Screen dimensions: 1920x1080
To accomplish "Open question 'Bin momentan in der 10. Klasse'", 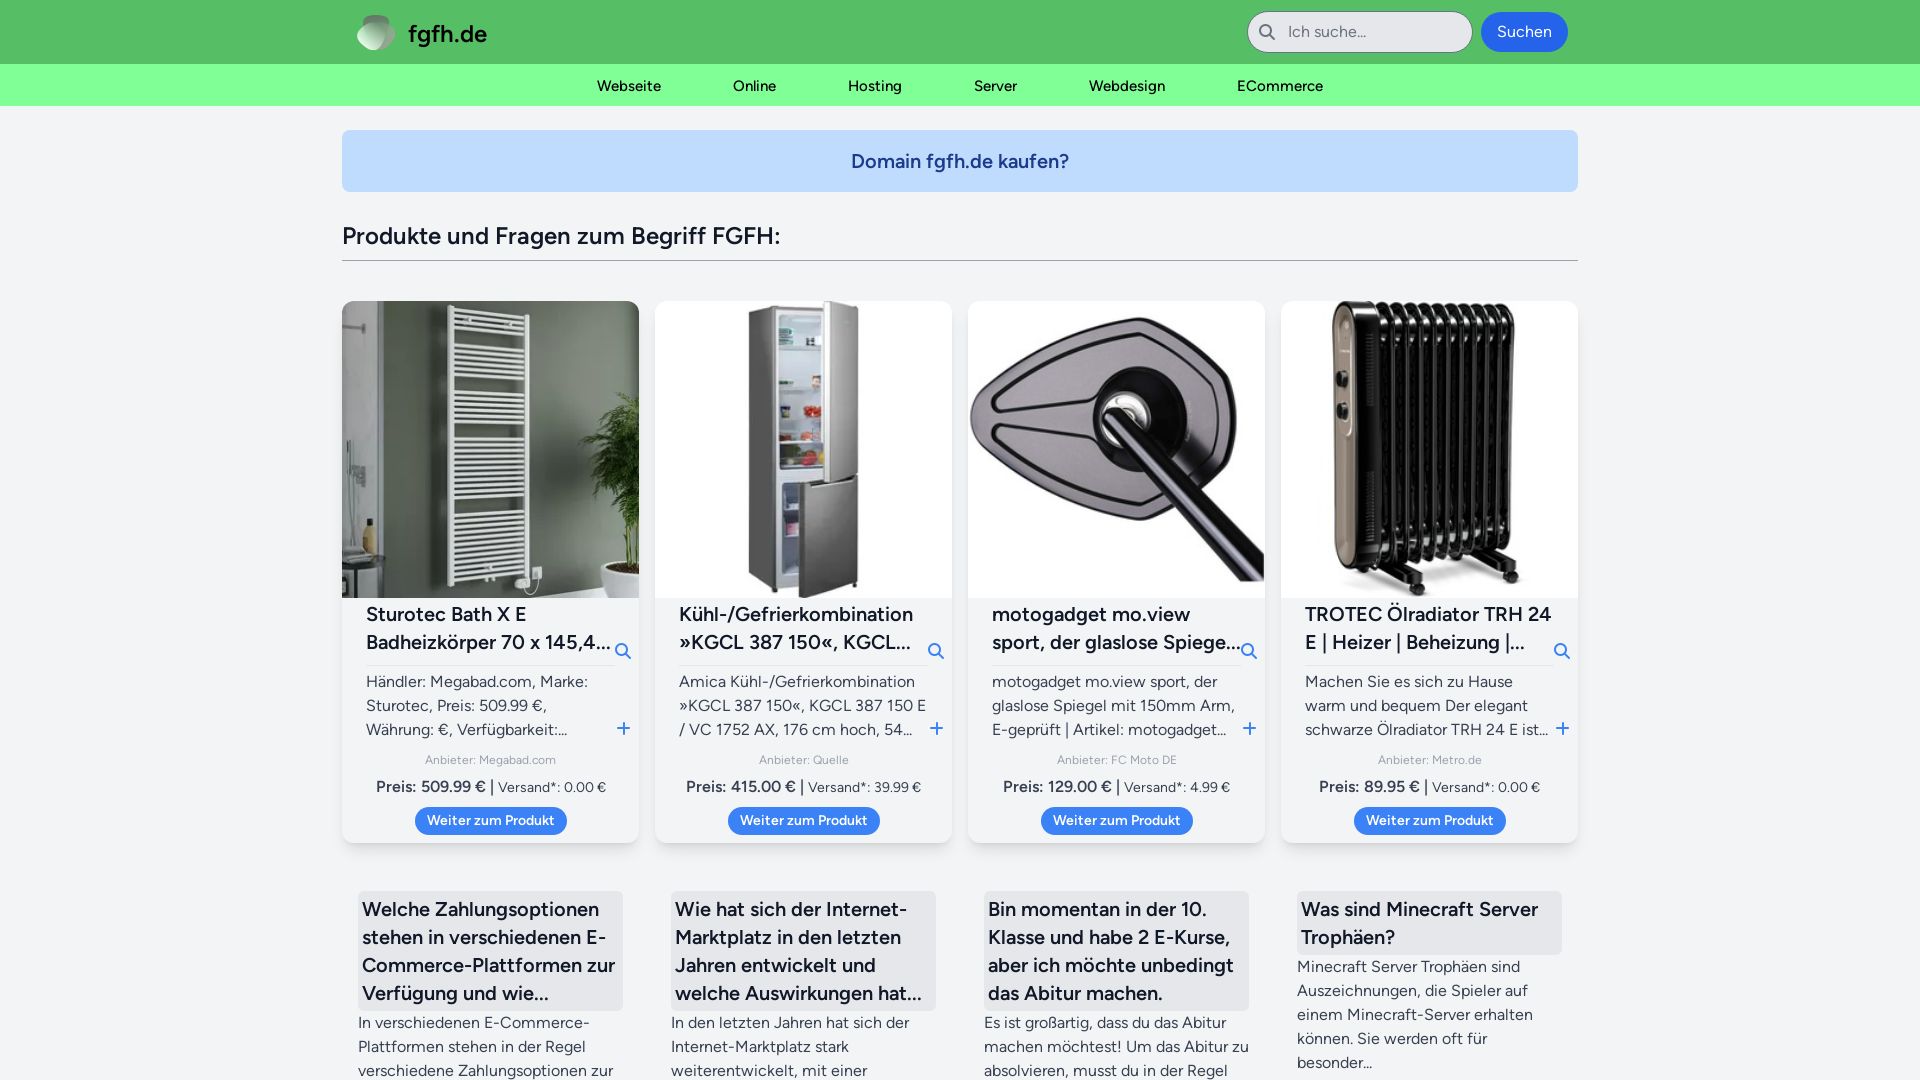I will 1116,951.
